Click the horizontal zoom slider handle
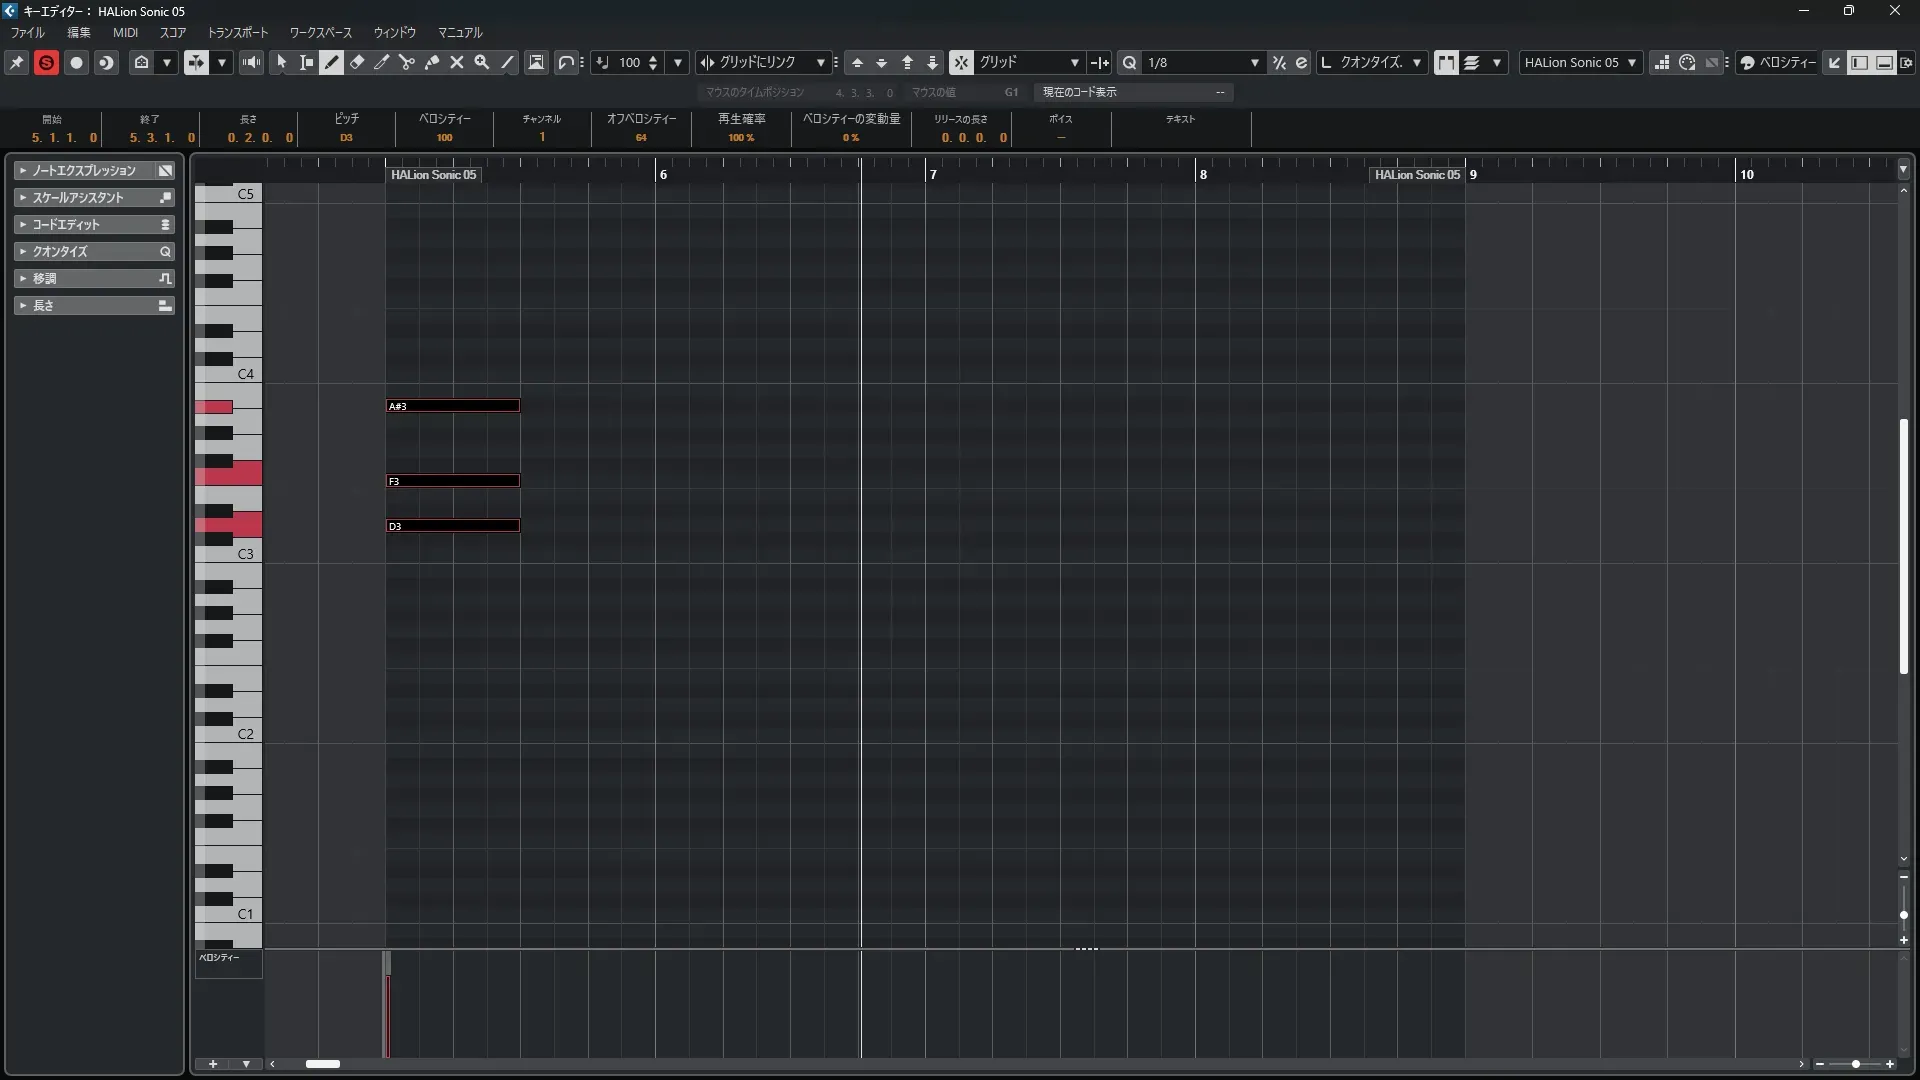The height and width of the screenshot is (1080, 1920). coord(1855,1064)
